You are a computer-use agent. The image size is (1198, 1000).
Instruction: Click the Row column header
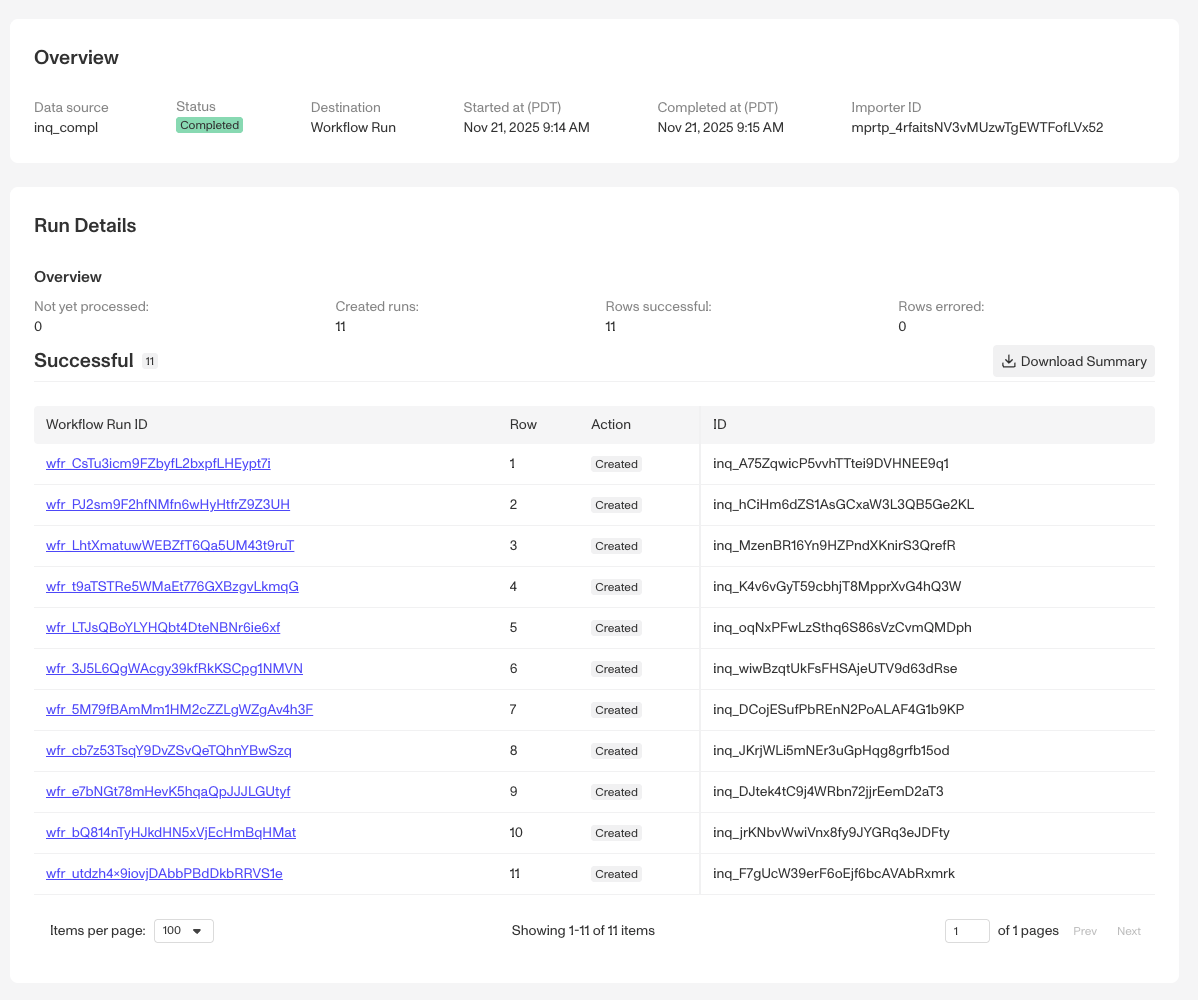click(523, 425)
